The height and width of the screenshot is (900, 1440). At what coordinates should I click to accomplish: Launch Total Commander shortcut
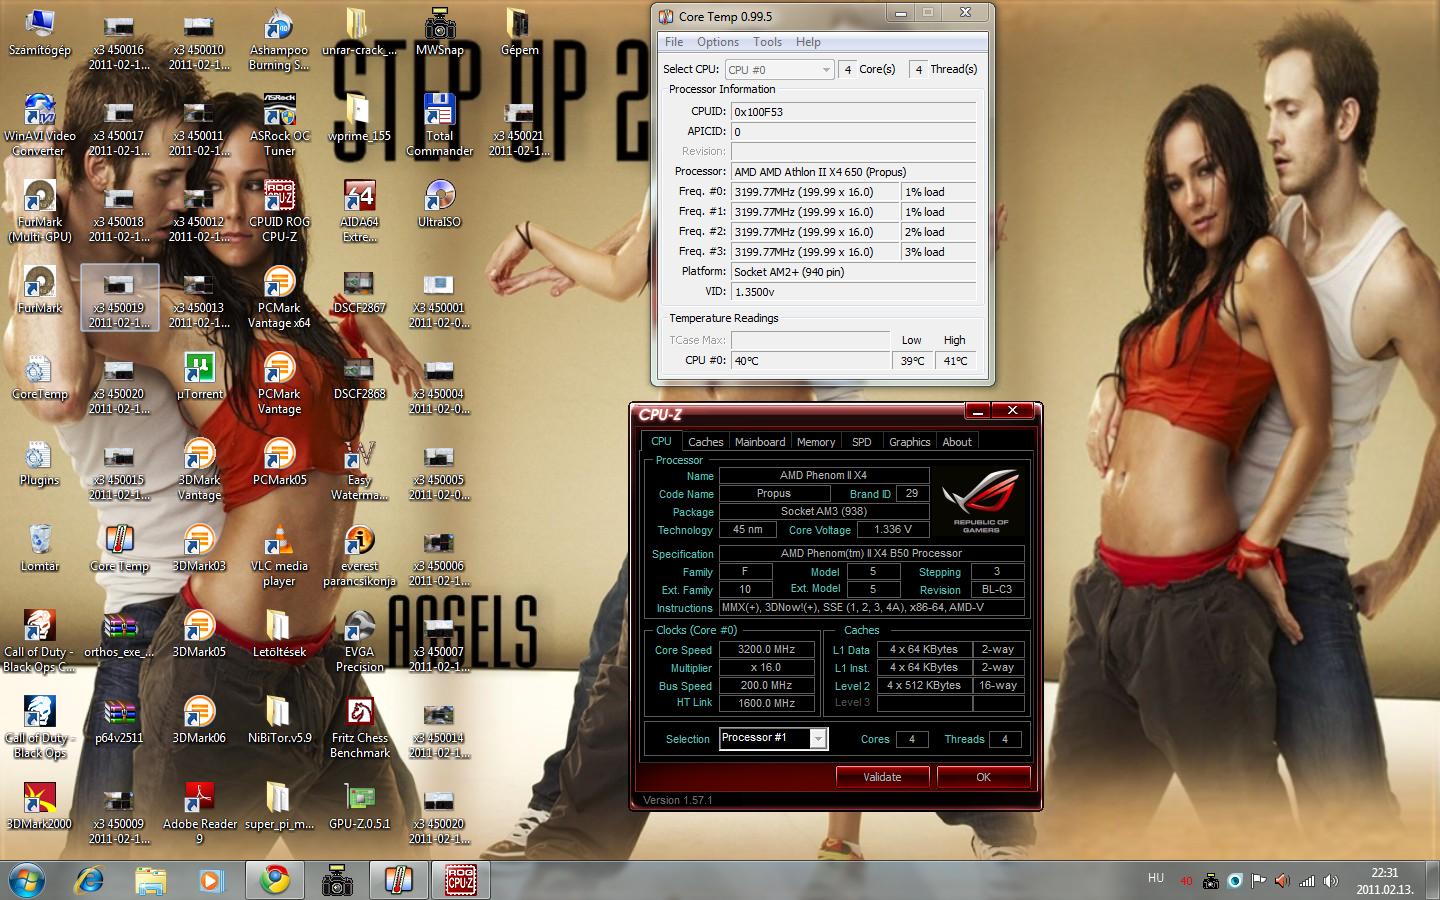[439, 125]
